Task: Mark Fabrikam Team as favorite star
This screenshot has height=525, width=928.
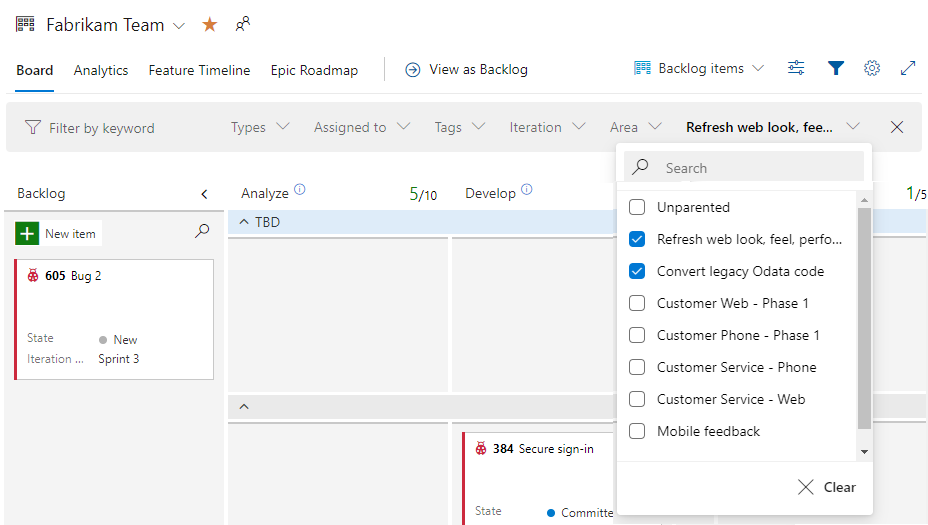Action: (x=210, y=25)
